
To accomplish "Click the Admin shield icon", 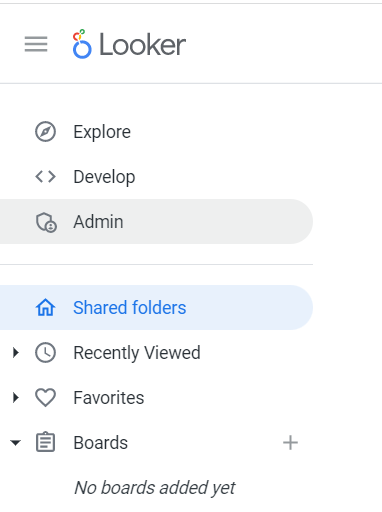I will pos(46,222).
